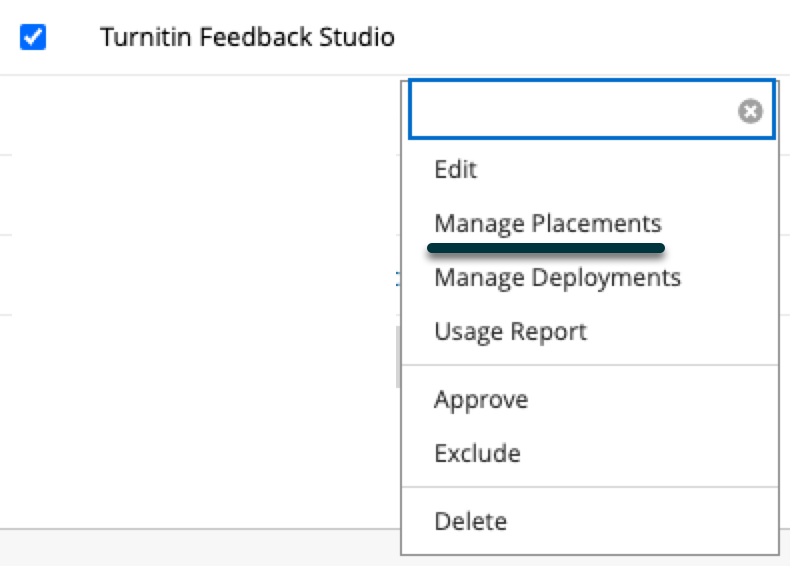This screenshot has height=566, width=790.
Task: Click the dark underline beneath Manage Placements
Action: [x=546, y=248]
